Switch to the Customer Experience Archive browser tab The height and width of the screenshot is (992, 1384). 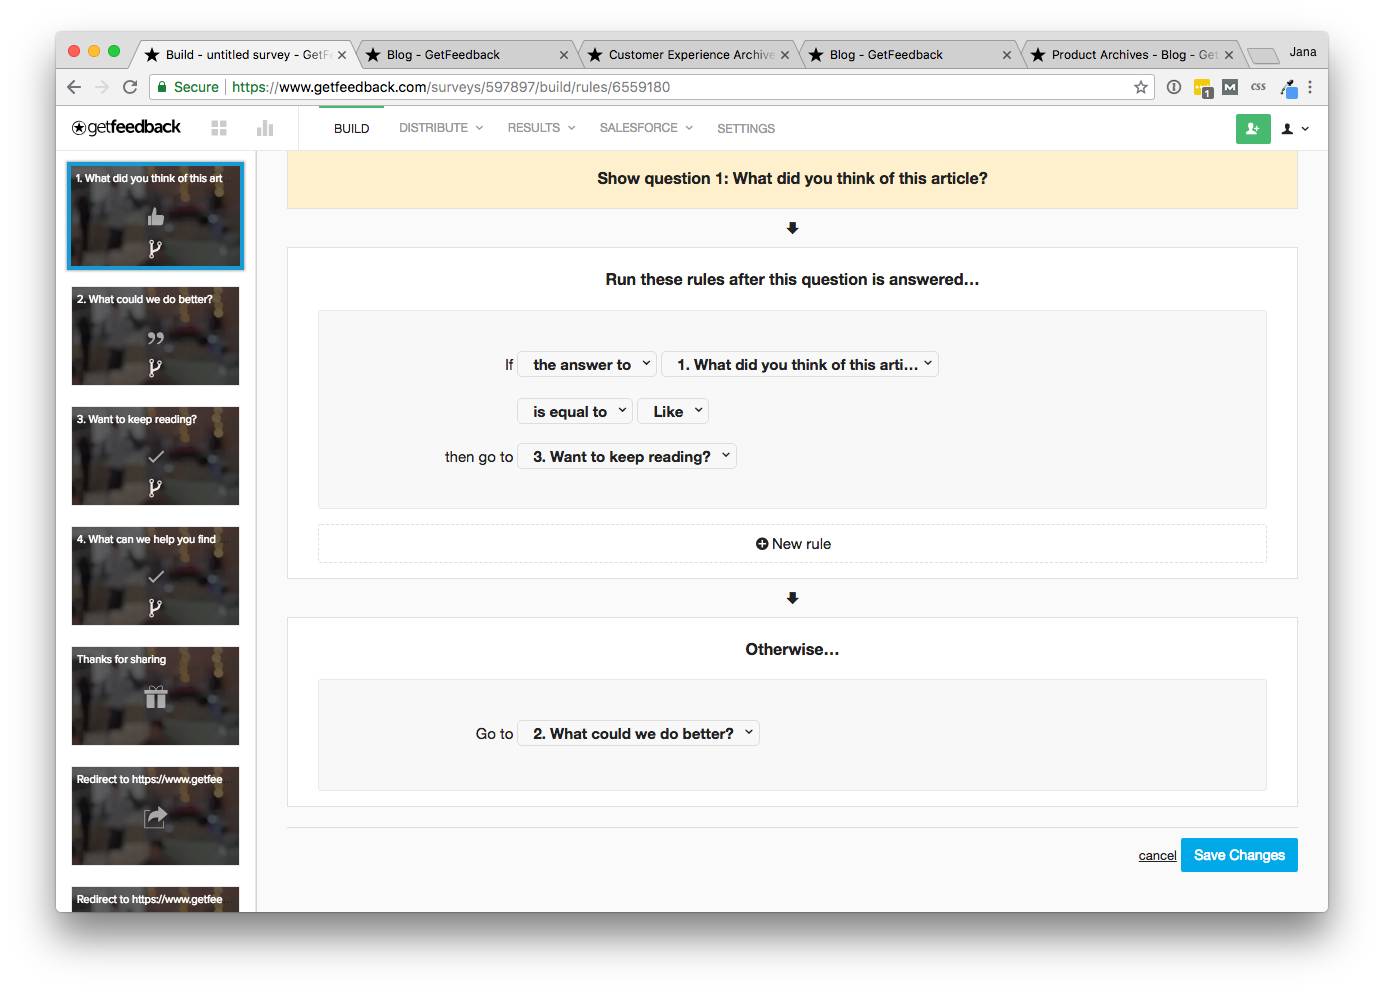(x=690, y=55)
